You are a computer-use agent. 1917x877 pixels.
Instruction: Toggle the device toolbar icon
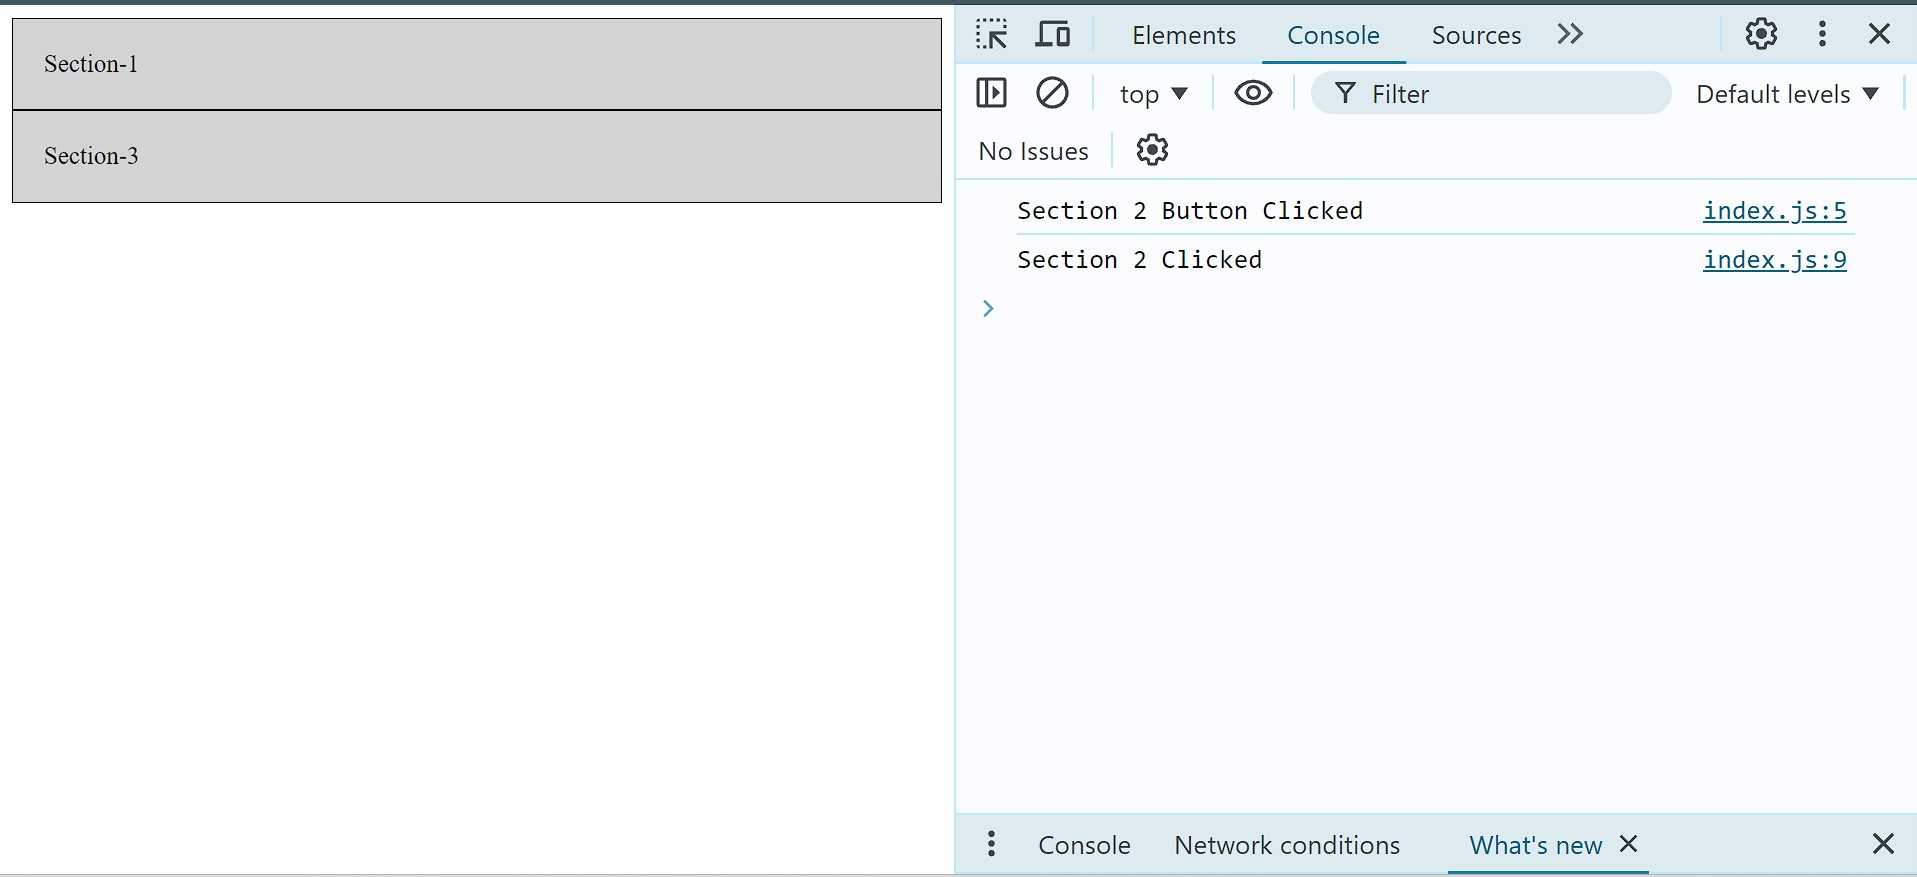click(x=1052, y=35)
